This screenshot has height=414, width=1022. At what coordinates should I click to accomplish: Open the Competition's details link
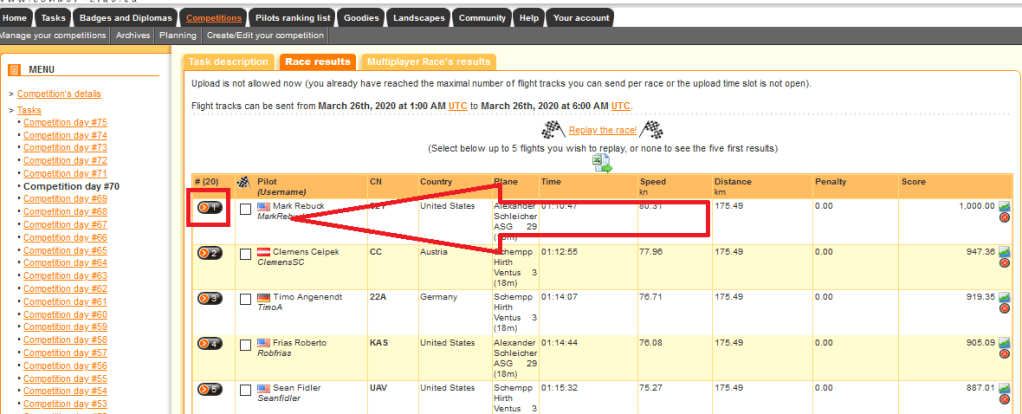tap(59, 94)
